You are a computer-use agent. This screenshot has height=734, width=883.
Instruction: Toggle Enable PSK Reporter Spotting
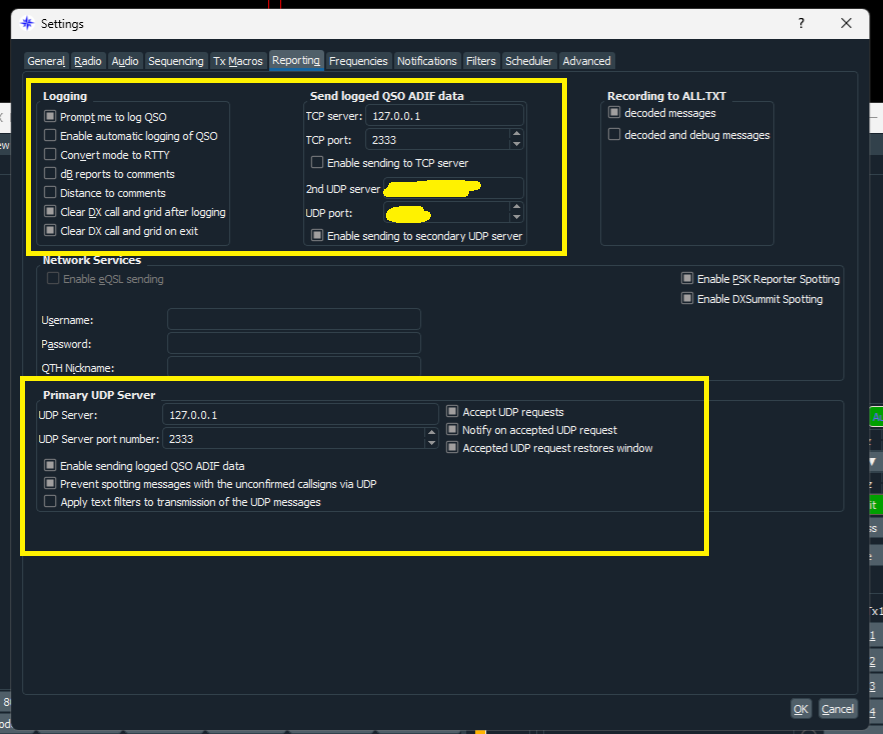coord(687,279)
